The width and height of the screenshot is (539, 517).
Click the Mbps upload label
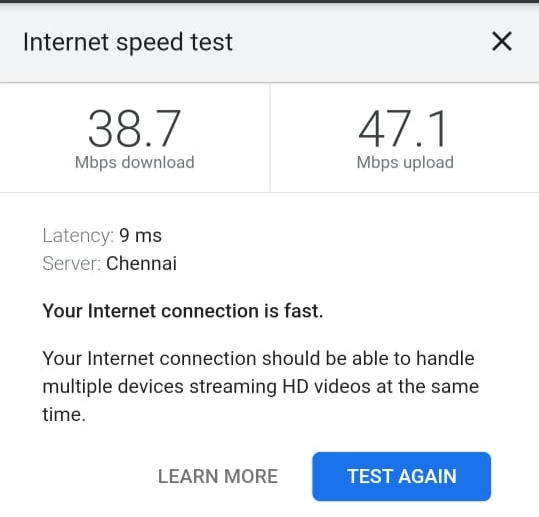(405, 162)
